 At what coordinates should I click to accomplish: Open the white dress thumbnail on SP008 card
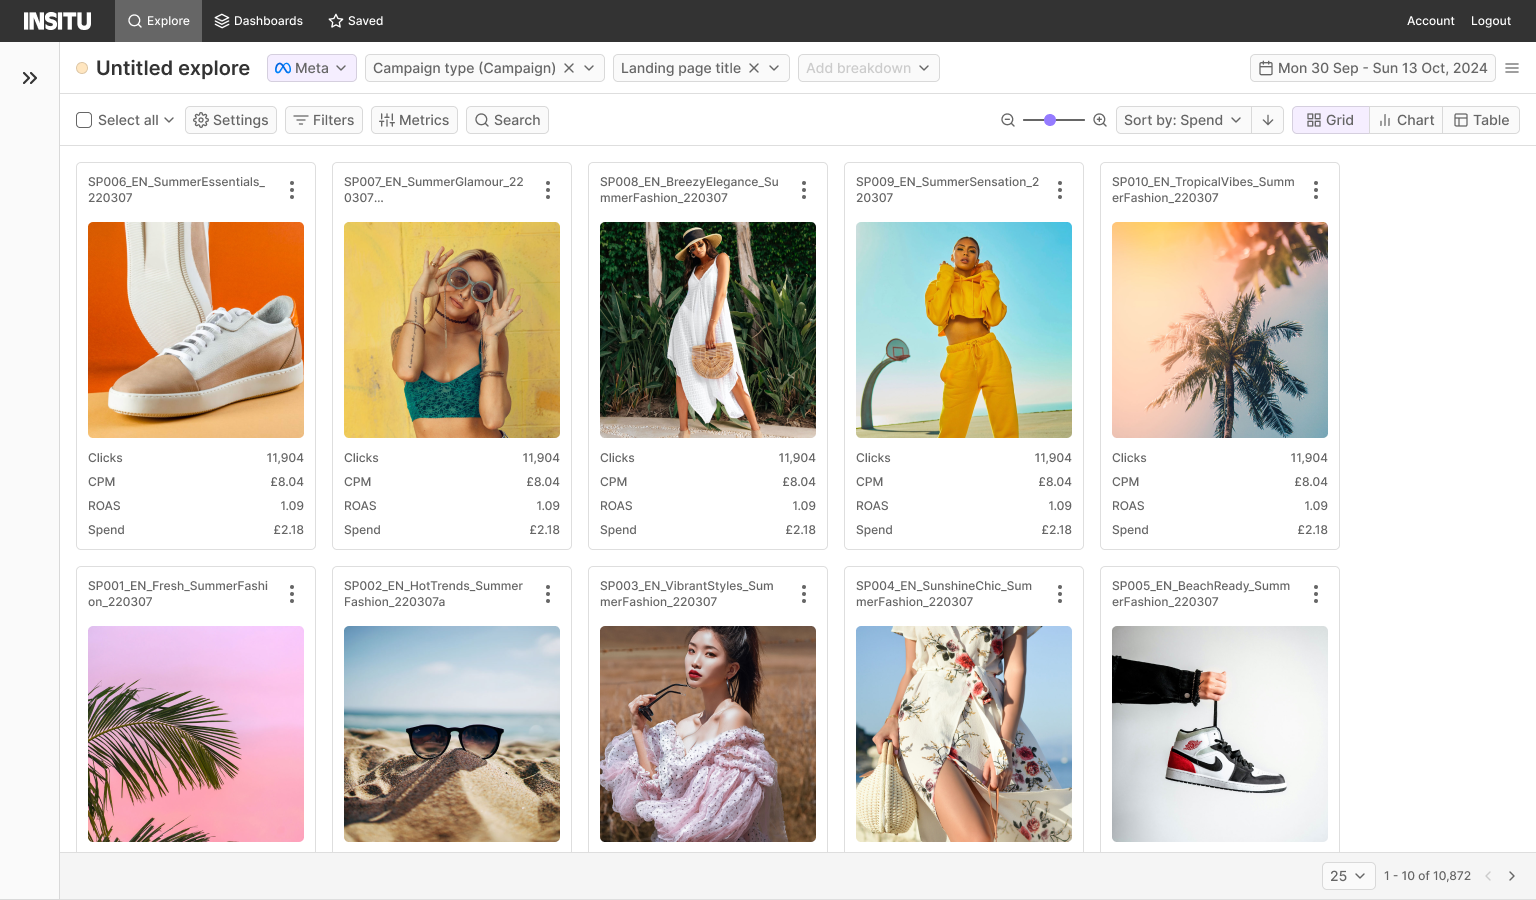coord(708,330)
